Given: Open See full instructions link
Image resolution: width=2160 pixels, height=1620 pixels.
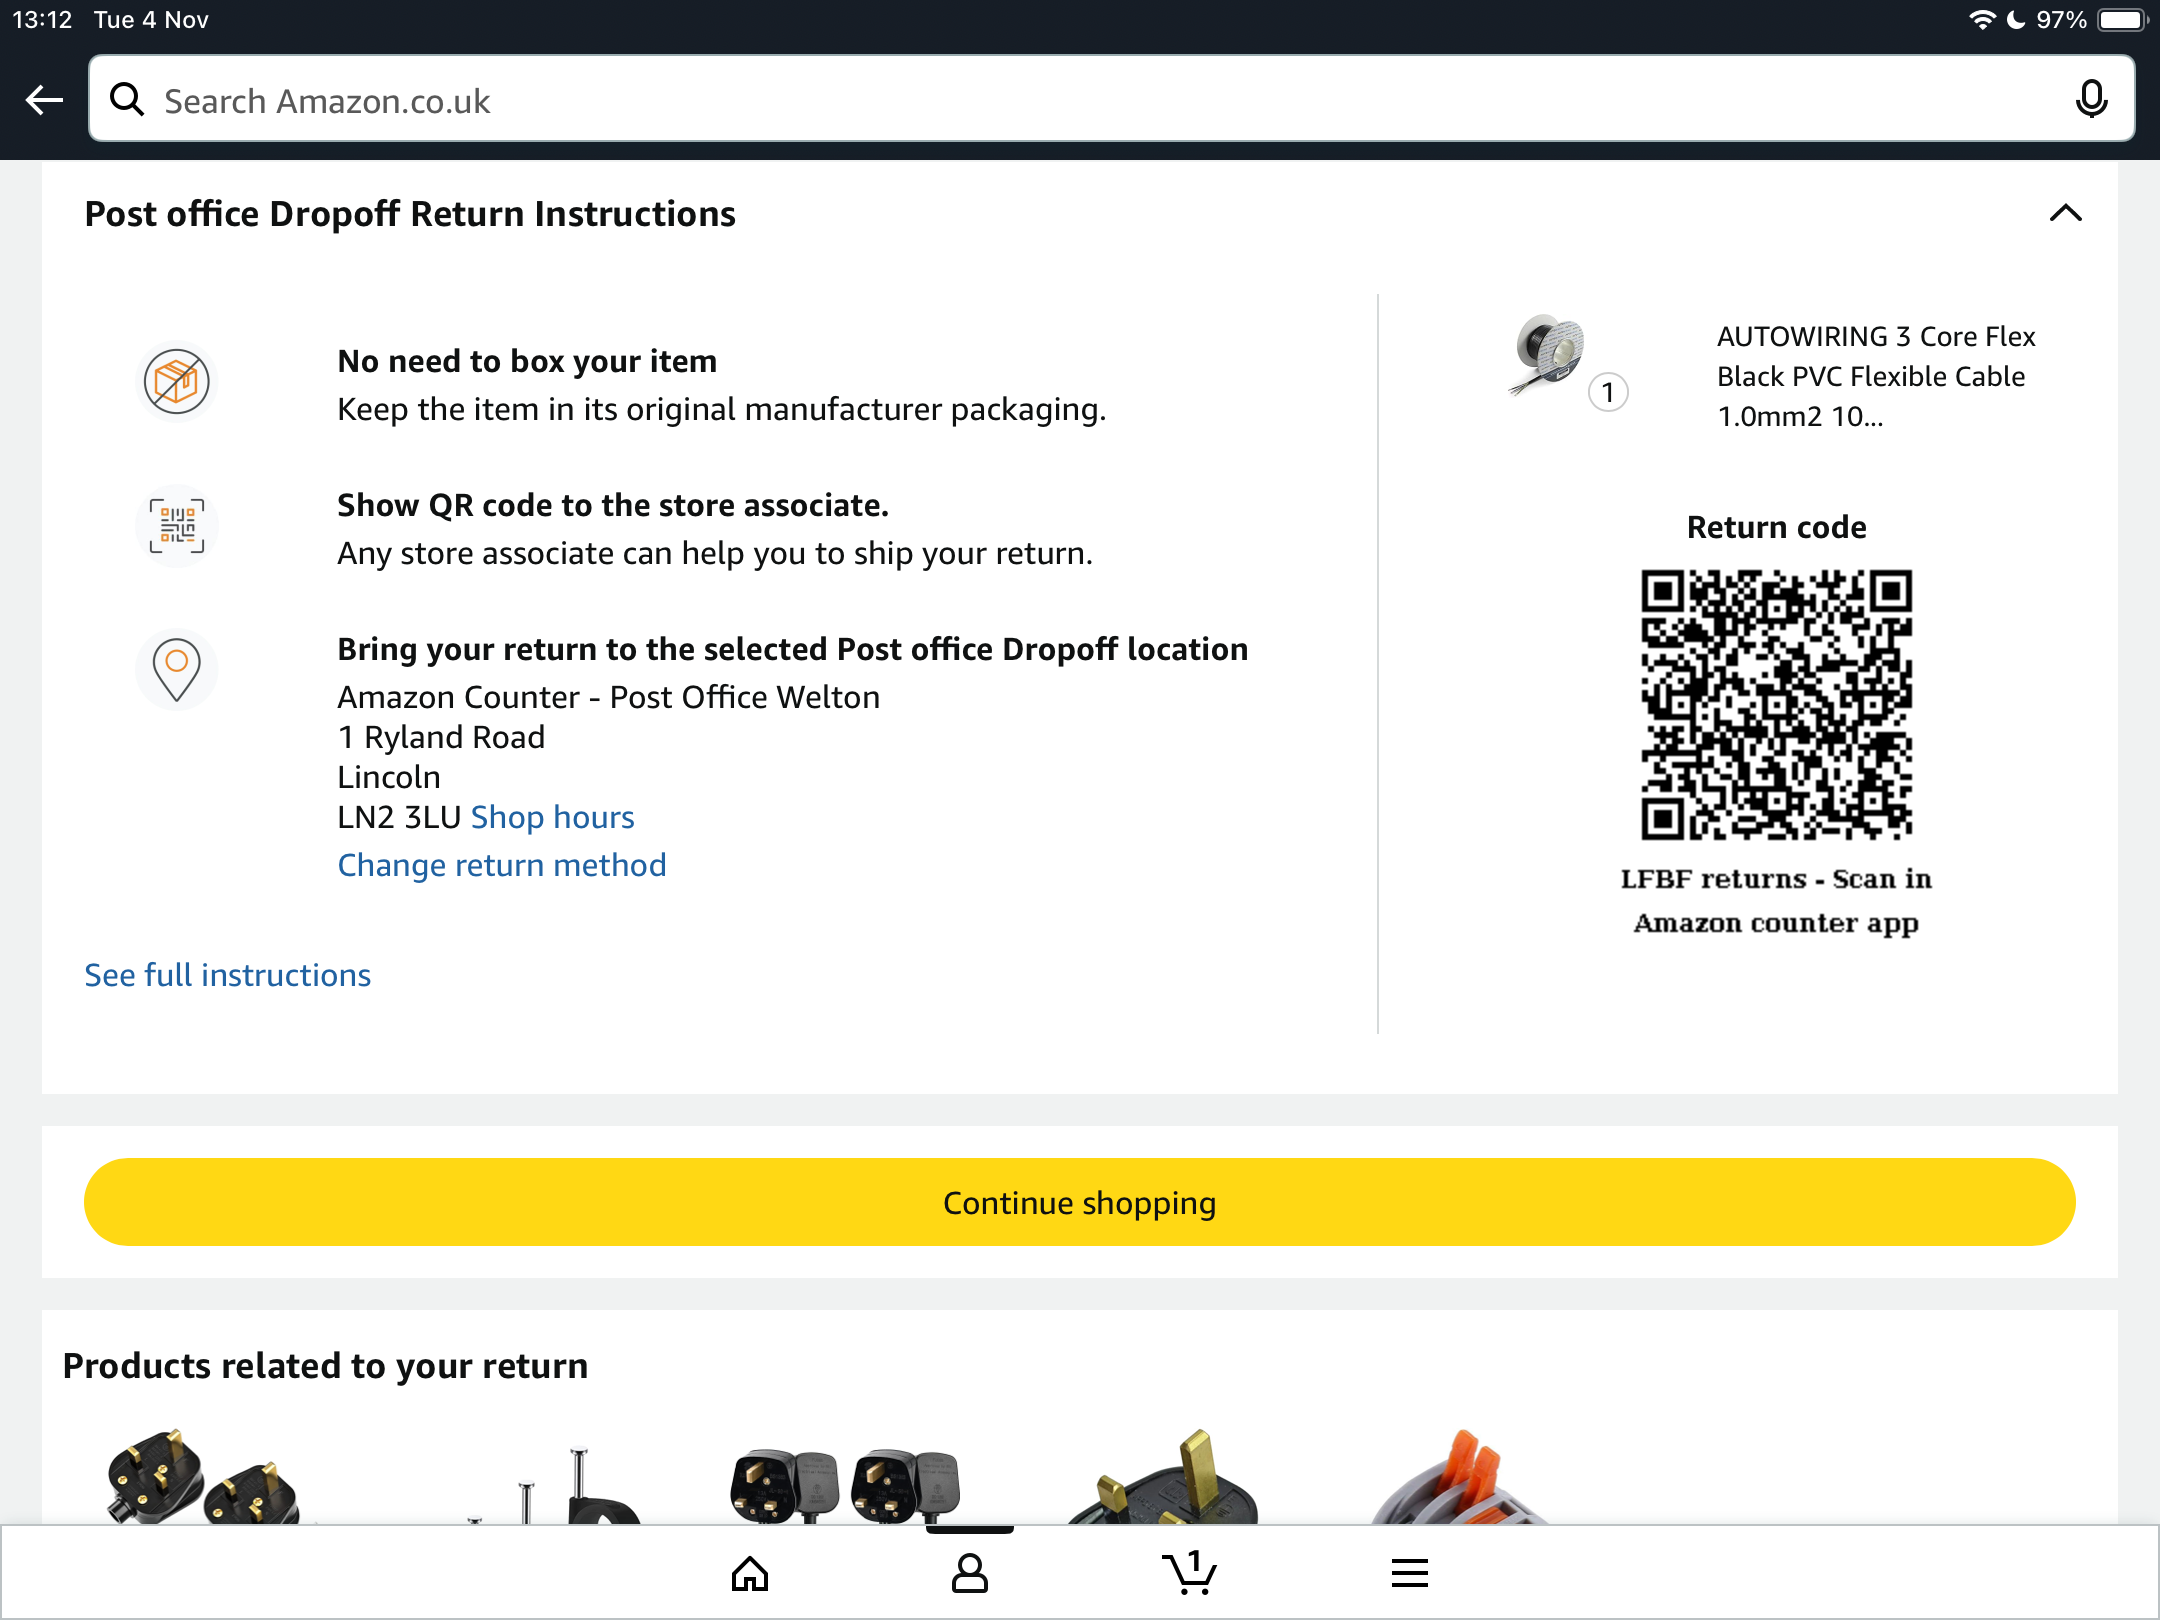Looking at the screenshot, I should [x=228, y=975].
